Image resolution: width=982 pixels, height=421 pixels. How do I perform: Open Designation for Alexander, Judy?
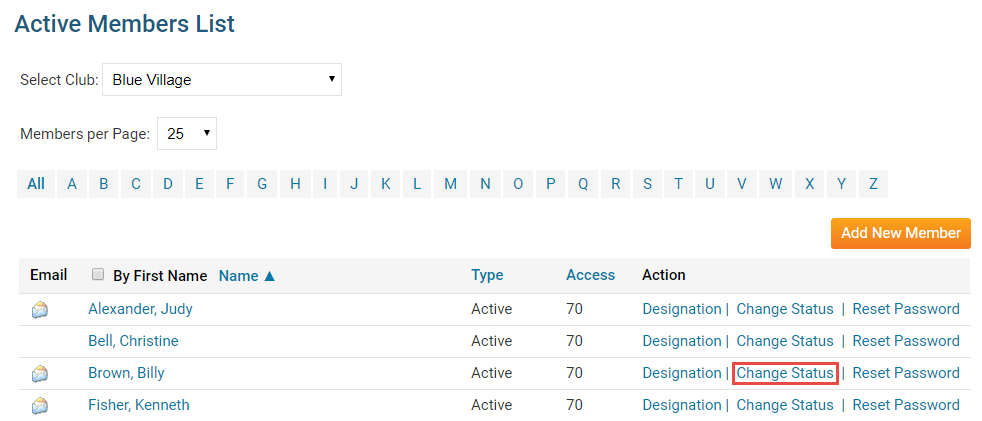(x=681, y=309)
